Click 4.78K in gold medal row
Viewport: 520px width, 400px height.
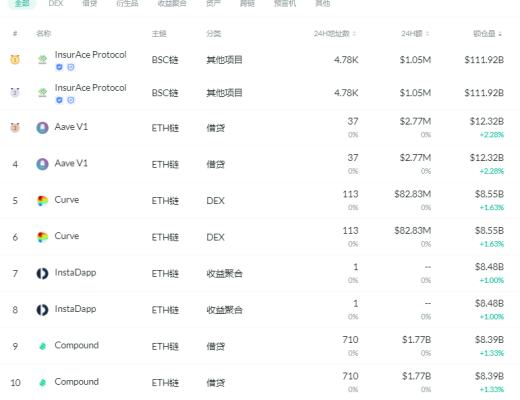[346, 60]
